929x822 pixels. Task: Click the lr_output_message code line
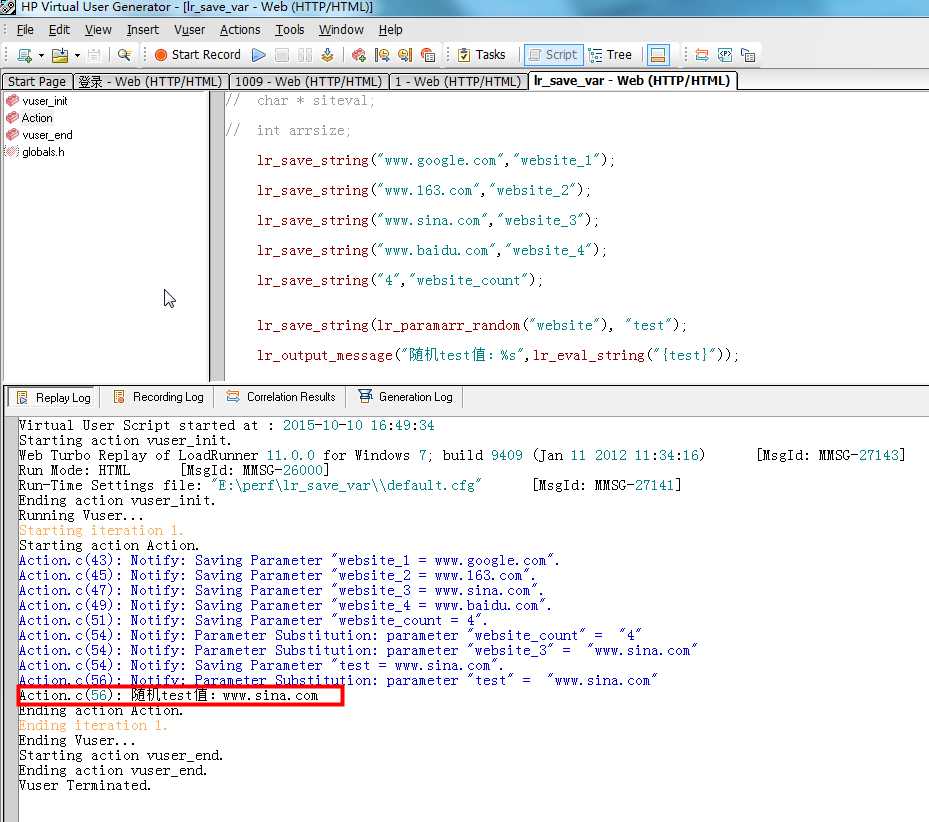[498, 355]
